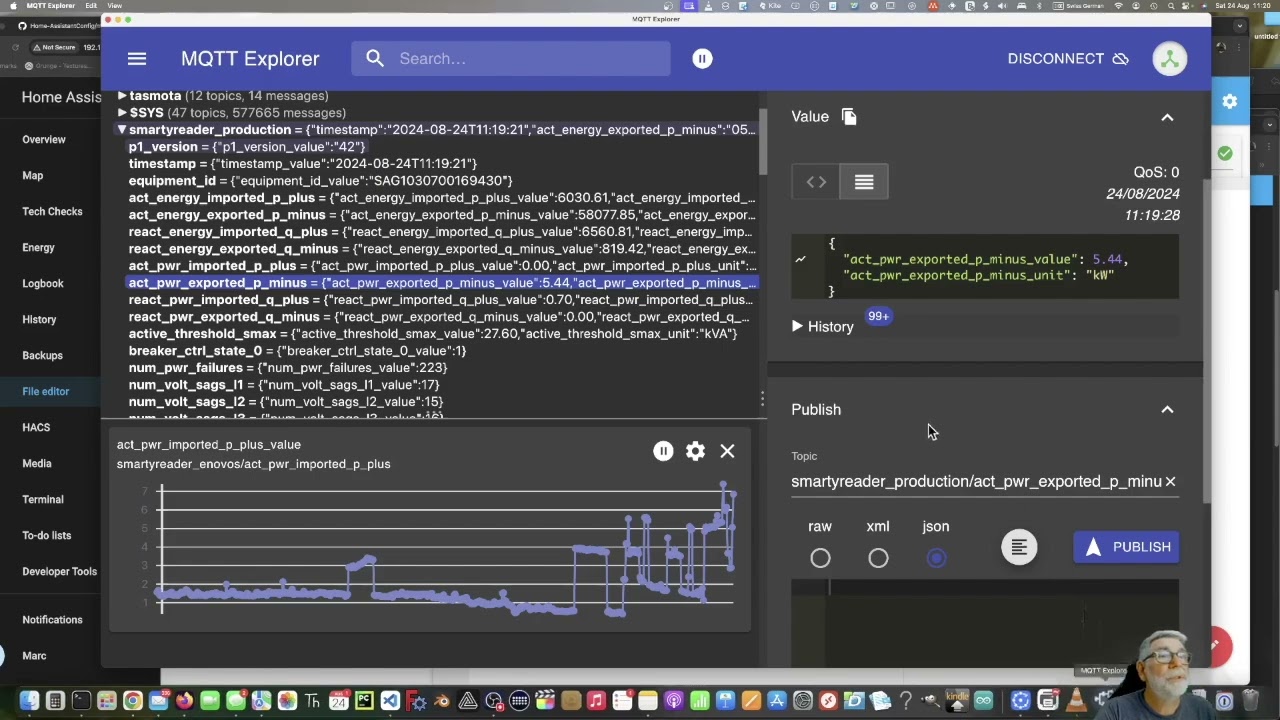This screenshot has width=1280, height=720.
Task: Switch to raw text view icon
Action: (x=864, y=182)
